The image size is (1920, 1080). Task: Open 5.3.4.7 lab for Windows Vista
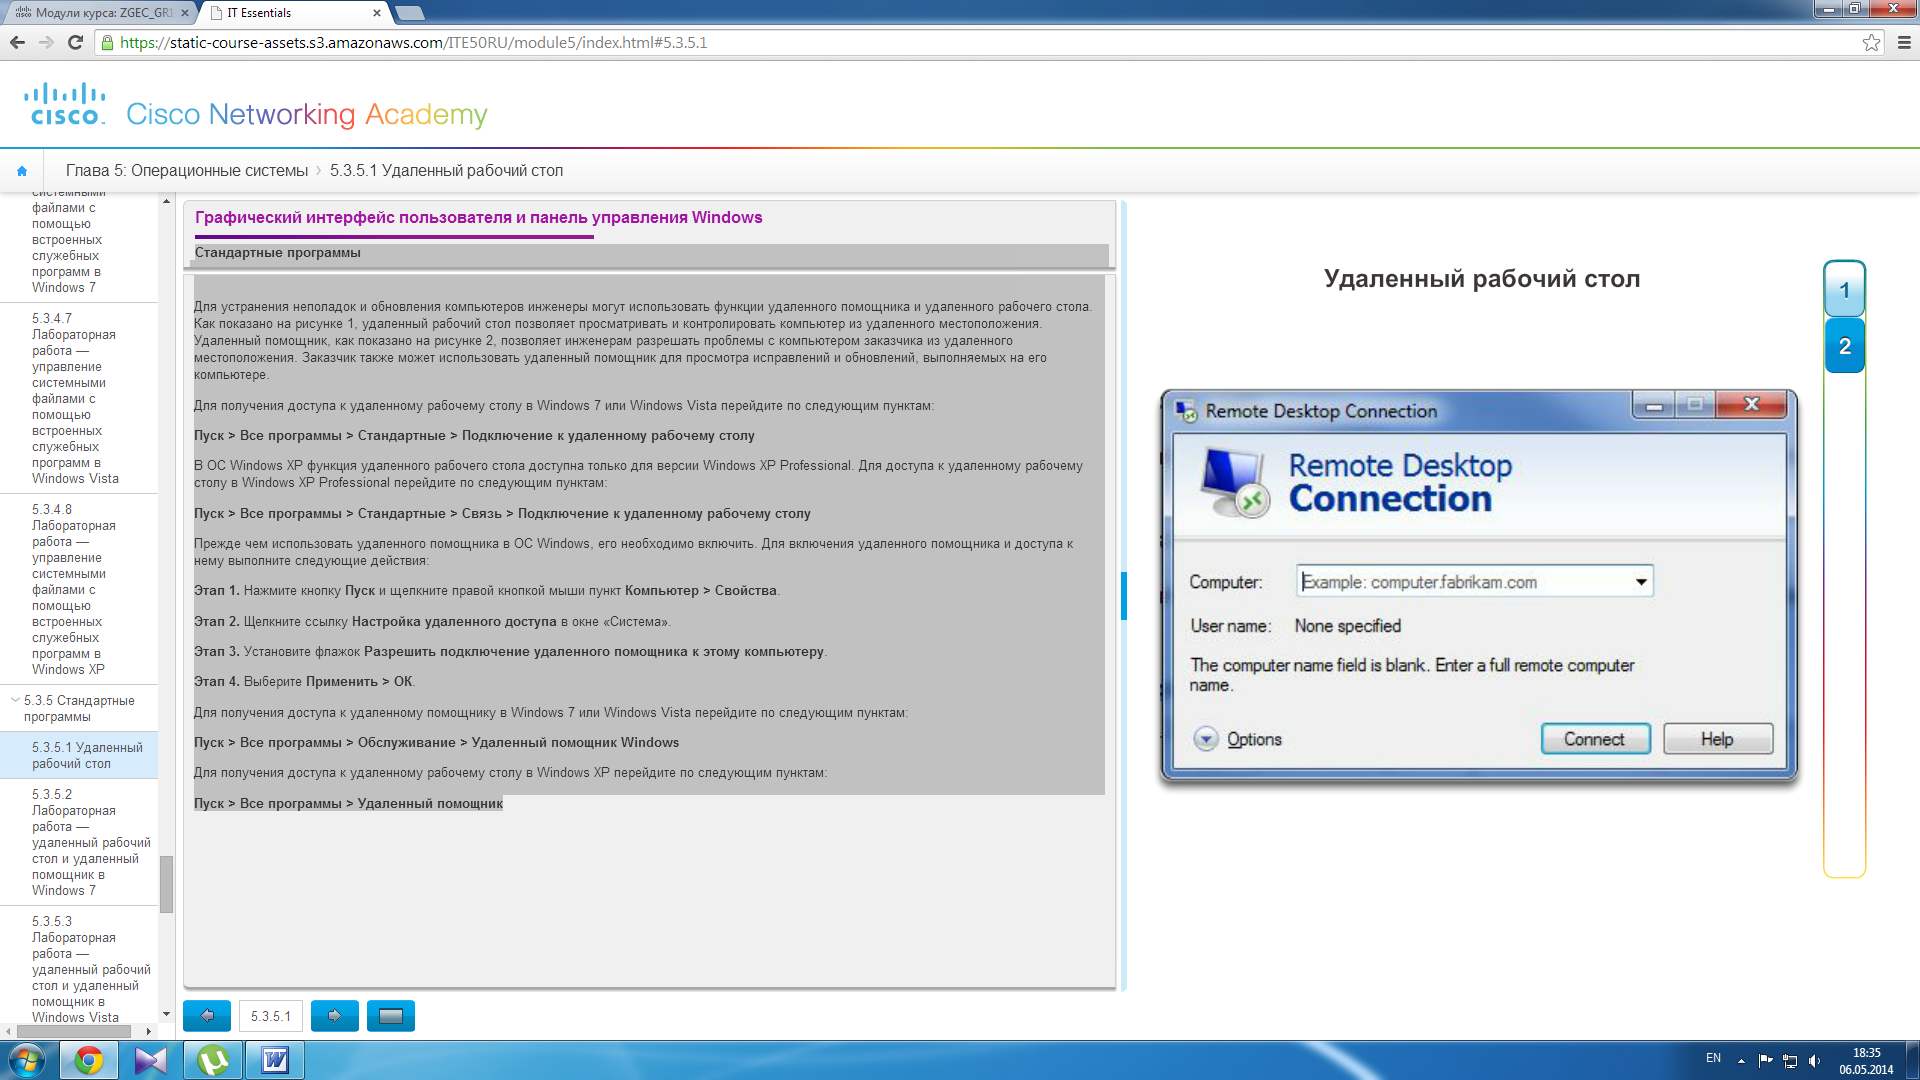pyautogui.click(x=79, y=398)
